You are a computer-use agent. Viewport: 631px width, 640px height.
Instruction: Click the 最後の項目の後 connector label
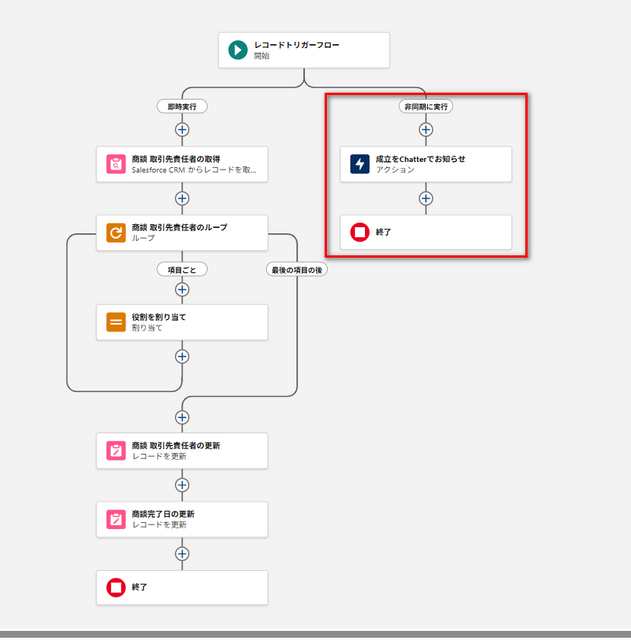pyautogui.click(x=296, y=268)
